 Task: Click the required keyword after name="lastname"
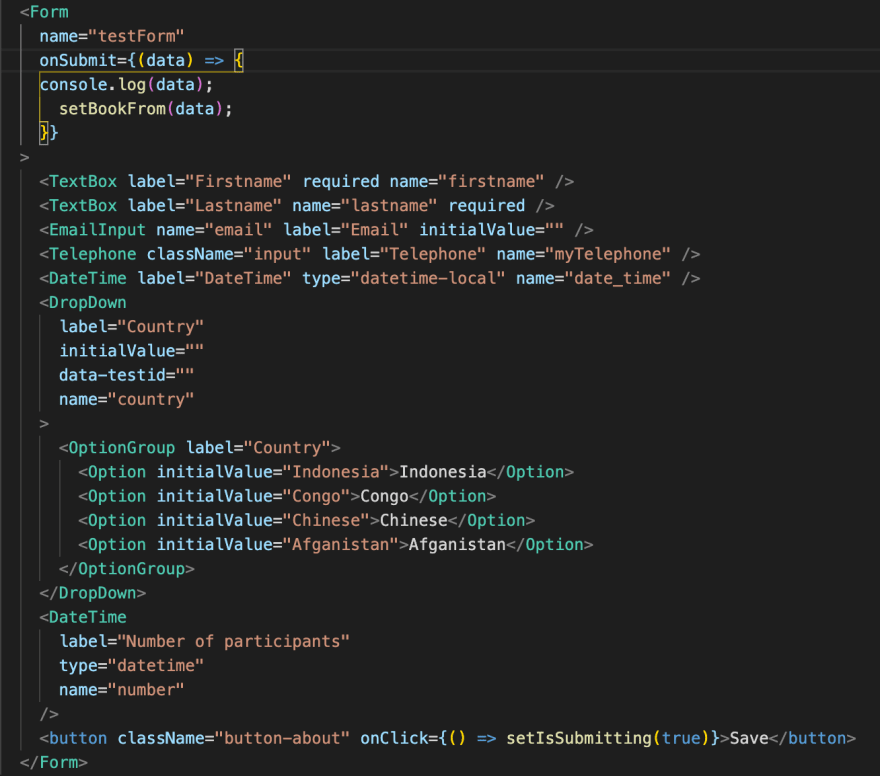pyautogui.click(x=487, y=205)
